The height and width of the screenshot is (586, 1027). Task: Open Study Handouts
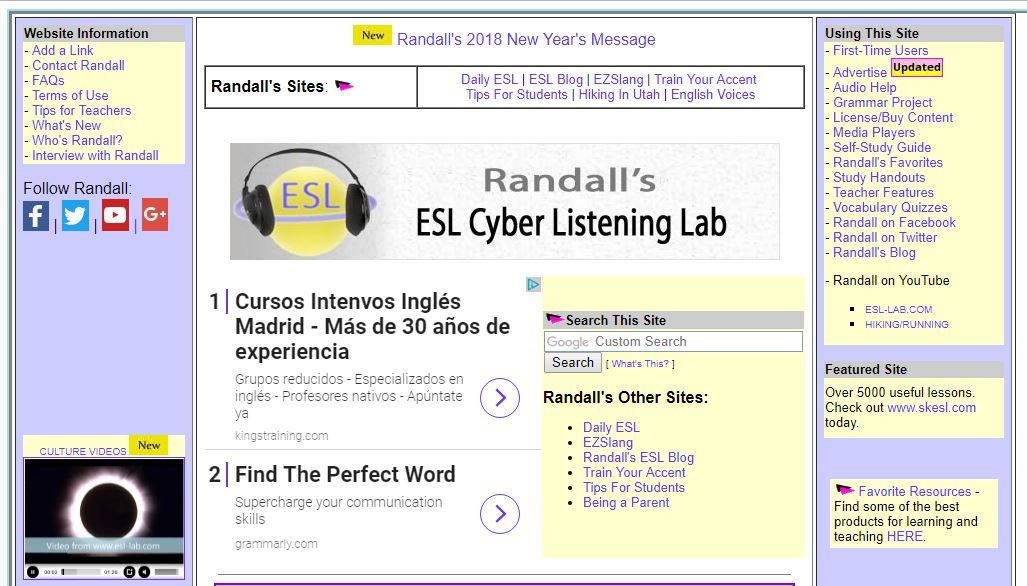(879, 177)
